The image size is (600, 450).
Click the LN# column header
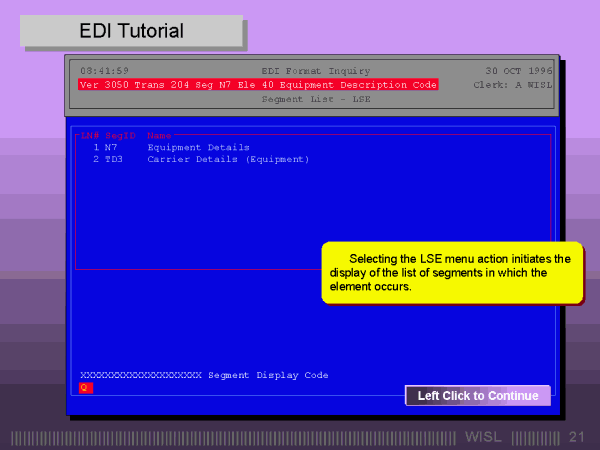click(90, 134)
